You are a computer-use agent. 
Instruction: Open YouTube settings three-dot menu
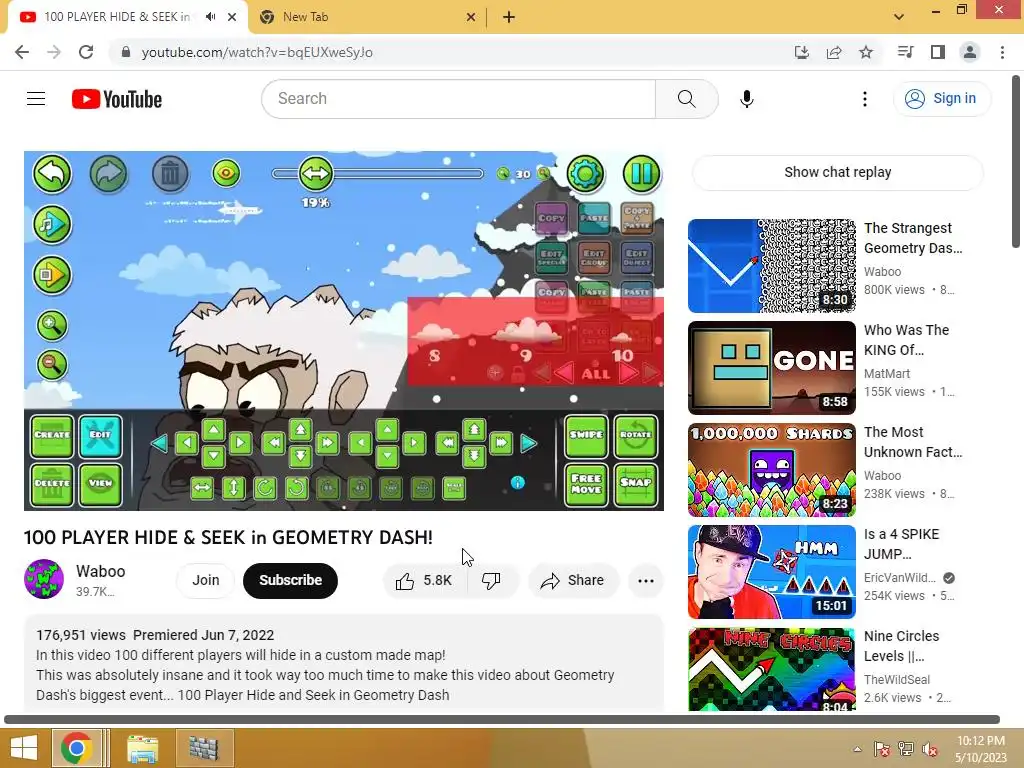pyautogui.click(x=865, y=99)
